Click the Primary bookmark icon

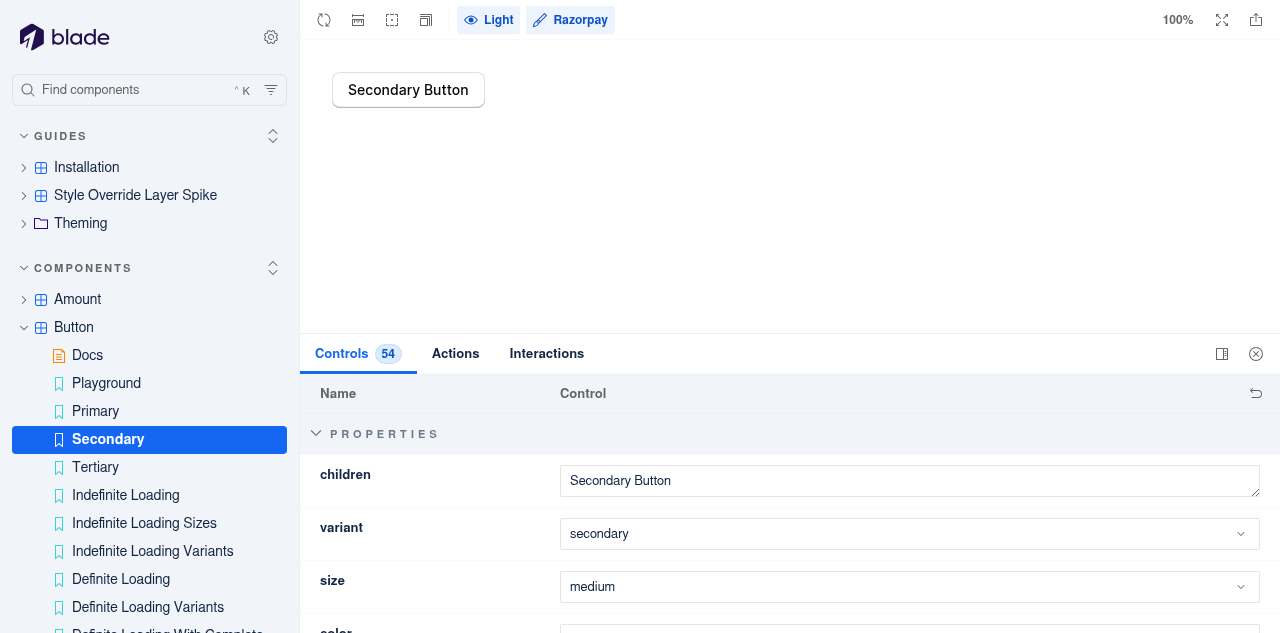[59, 412]
